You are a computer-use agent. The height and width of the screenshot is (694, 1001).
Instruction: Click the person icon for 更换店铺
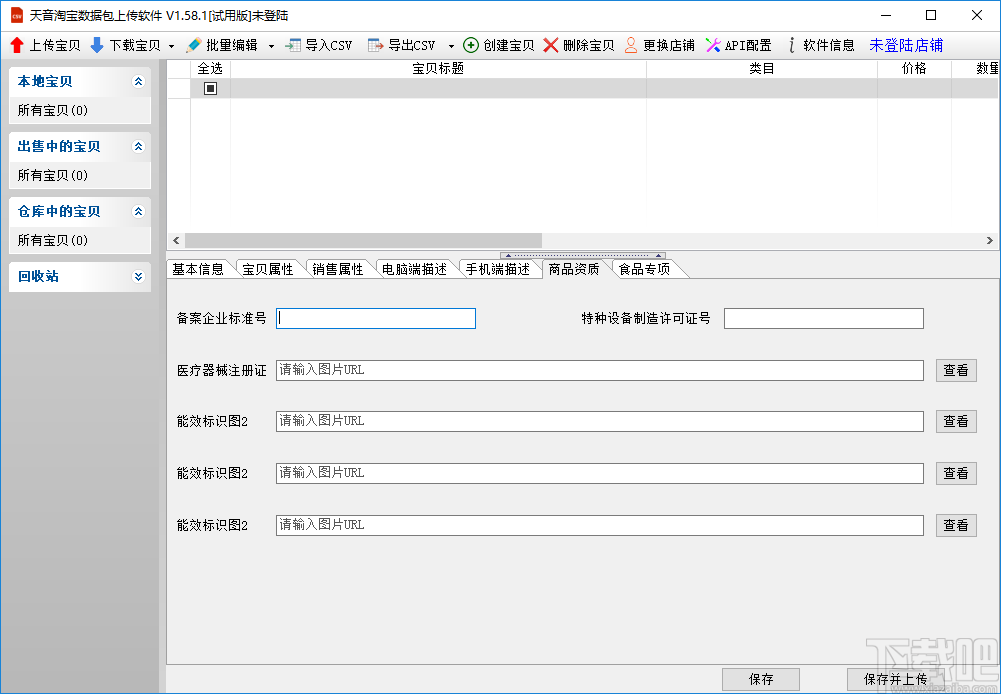631,45
